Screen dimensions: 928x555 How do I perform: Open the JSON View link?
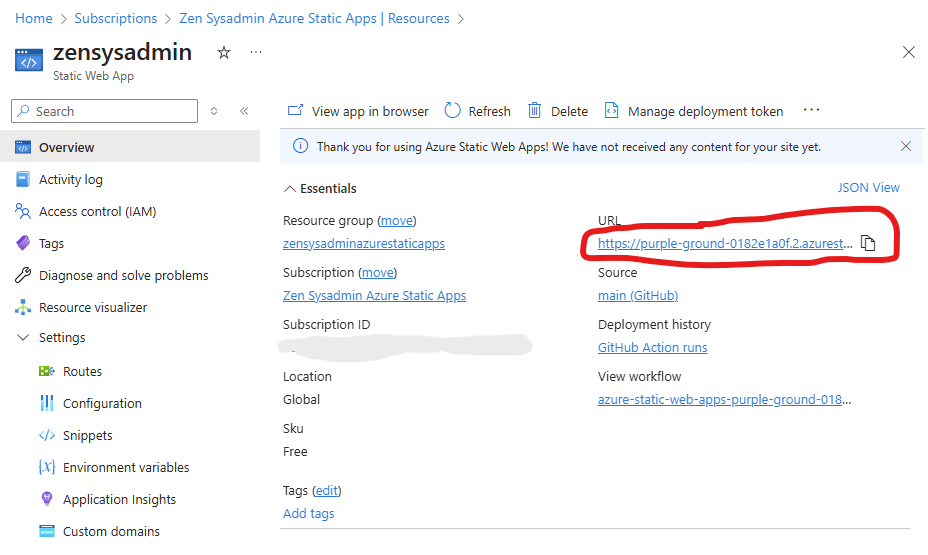[x=868, y=187]
